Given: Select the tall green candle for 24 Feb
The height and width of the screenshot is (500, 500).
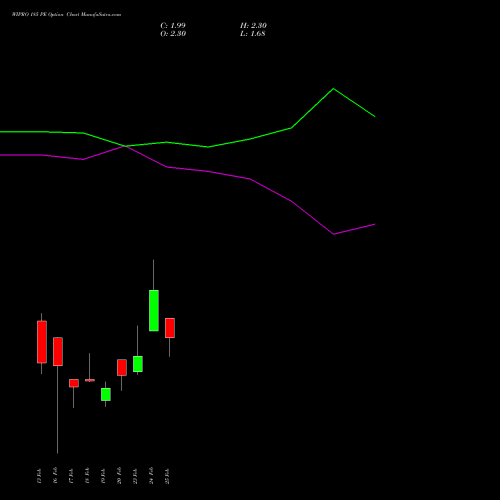Looking at the screenshot, I should click(x=154, y=310).
